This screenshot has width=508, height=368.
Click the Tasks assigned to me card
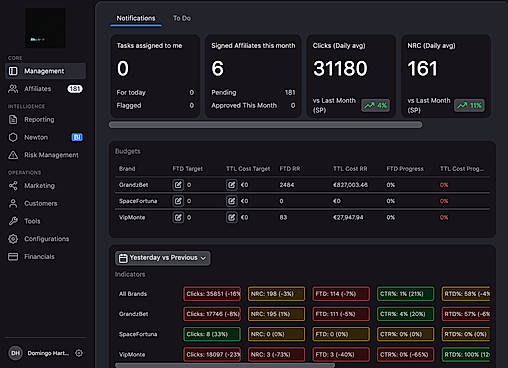[155, 76]
